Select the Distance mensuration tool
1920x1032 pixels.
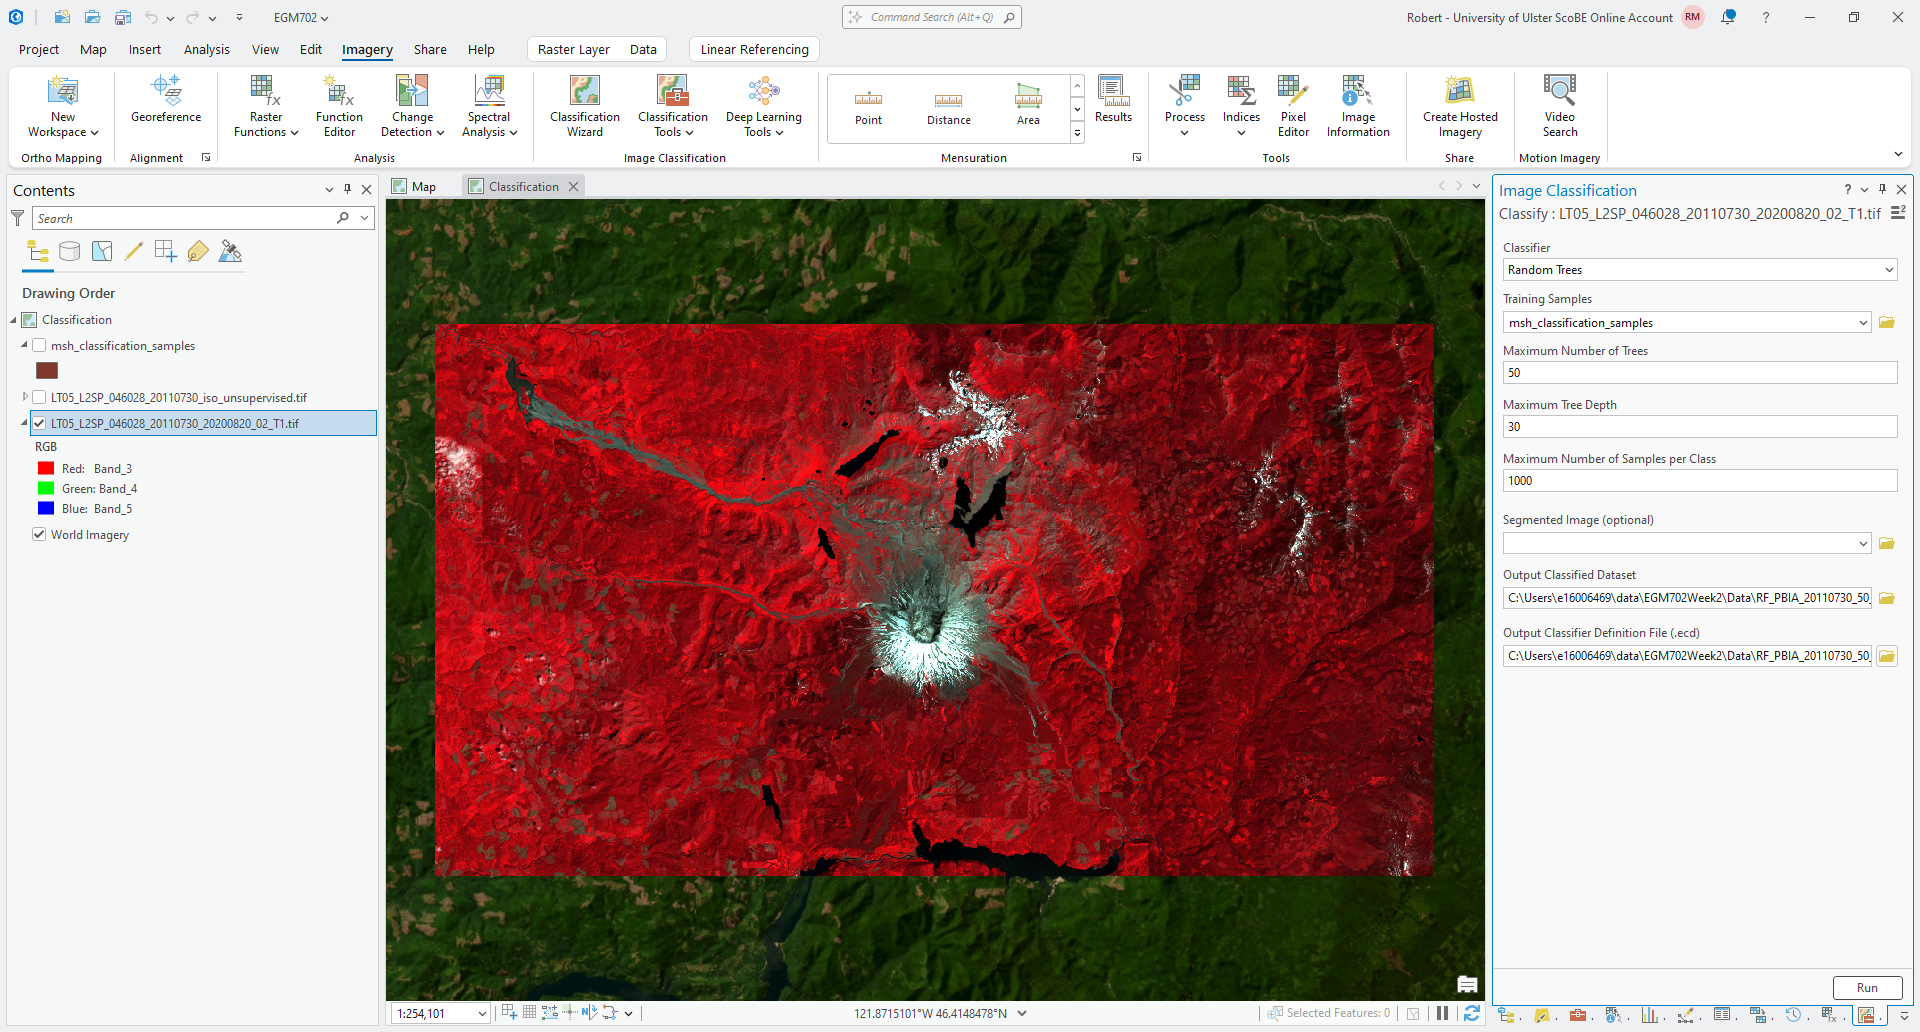click(x=948, y=106)
